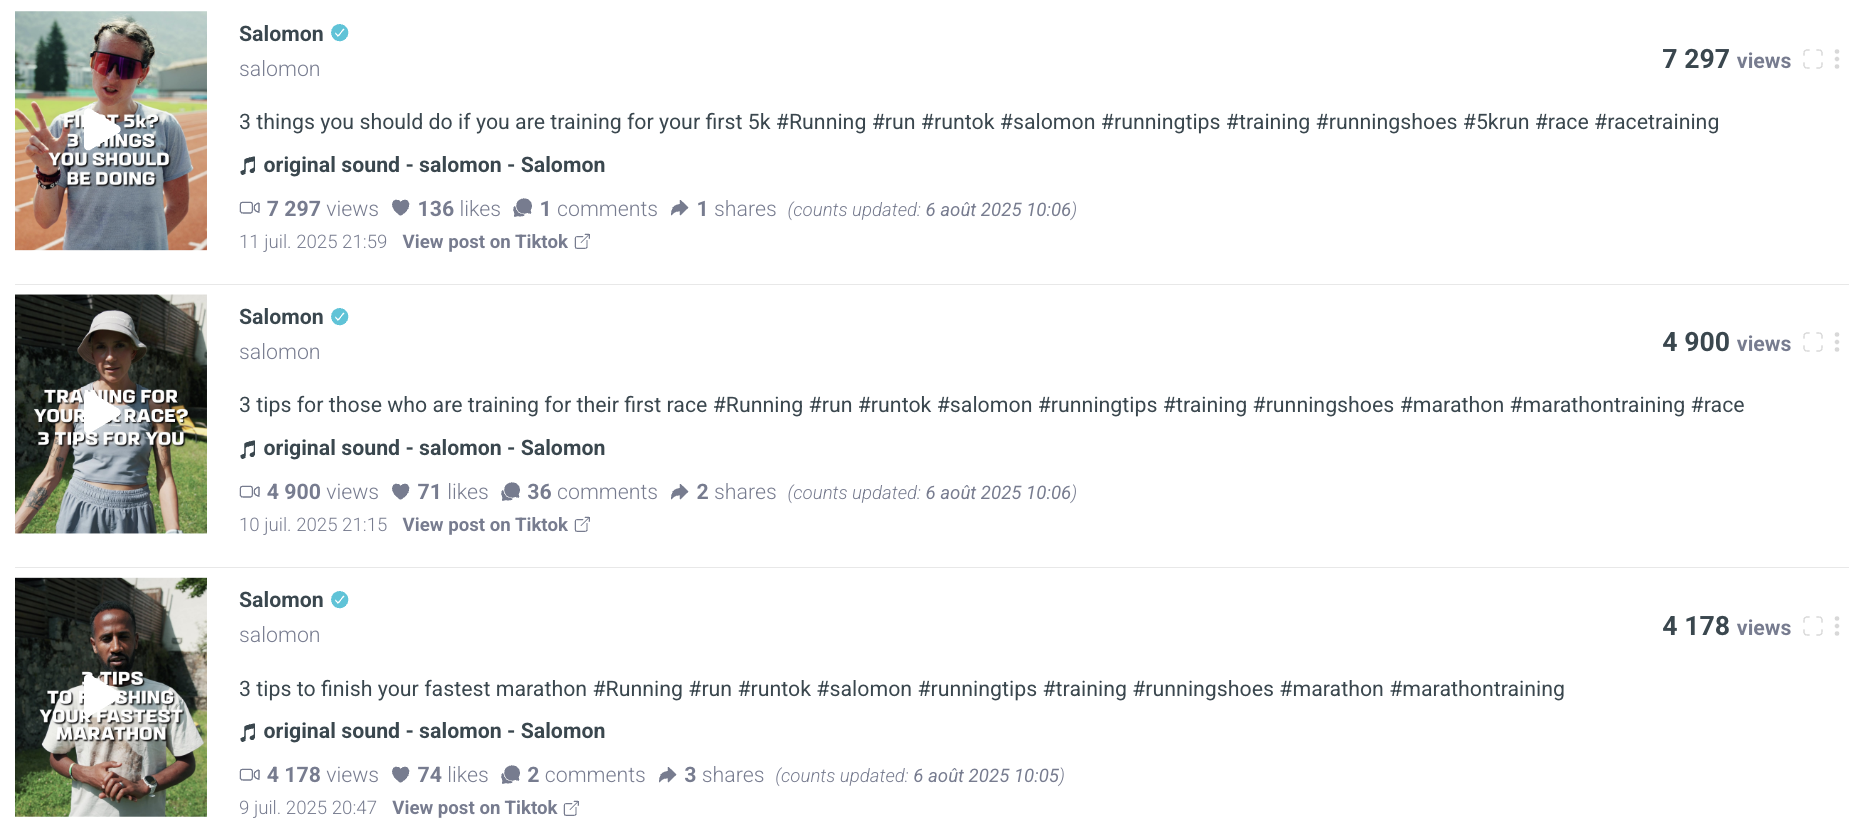Click the heart icon beside 136 likes

(x=401, y=208)
